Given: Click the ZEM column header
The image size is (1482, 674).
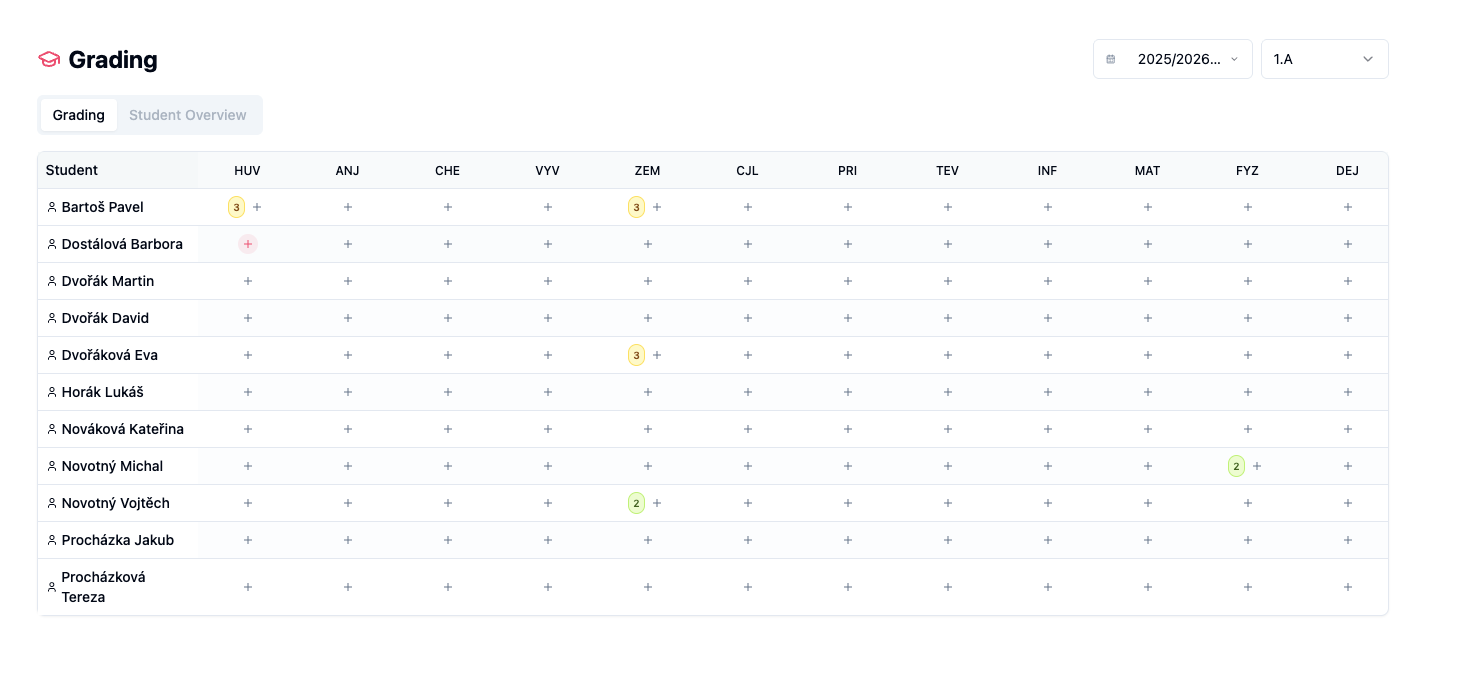Looking at the screenshot, I should pos(648,171).
